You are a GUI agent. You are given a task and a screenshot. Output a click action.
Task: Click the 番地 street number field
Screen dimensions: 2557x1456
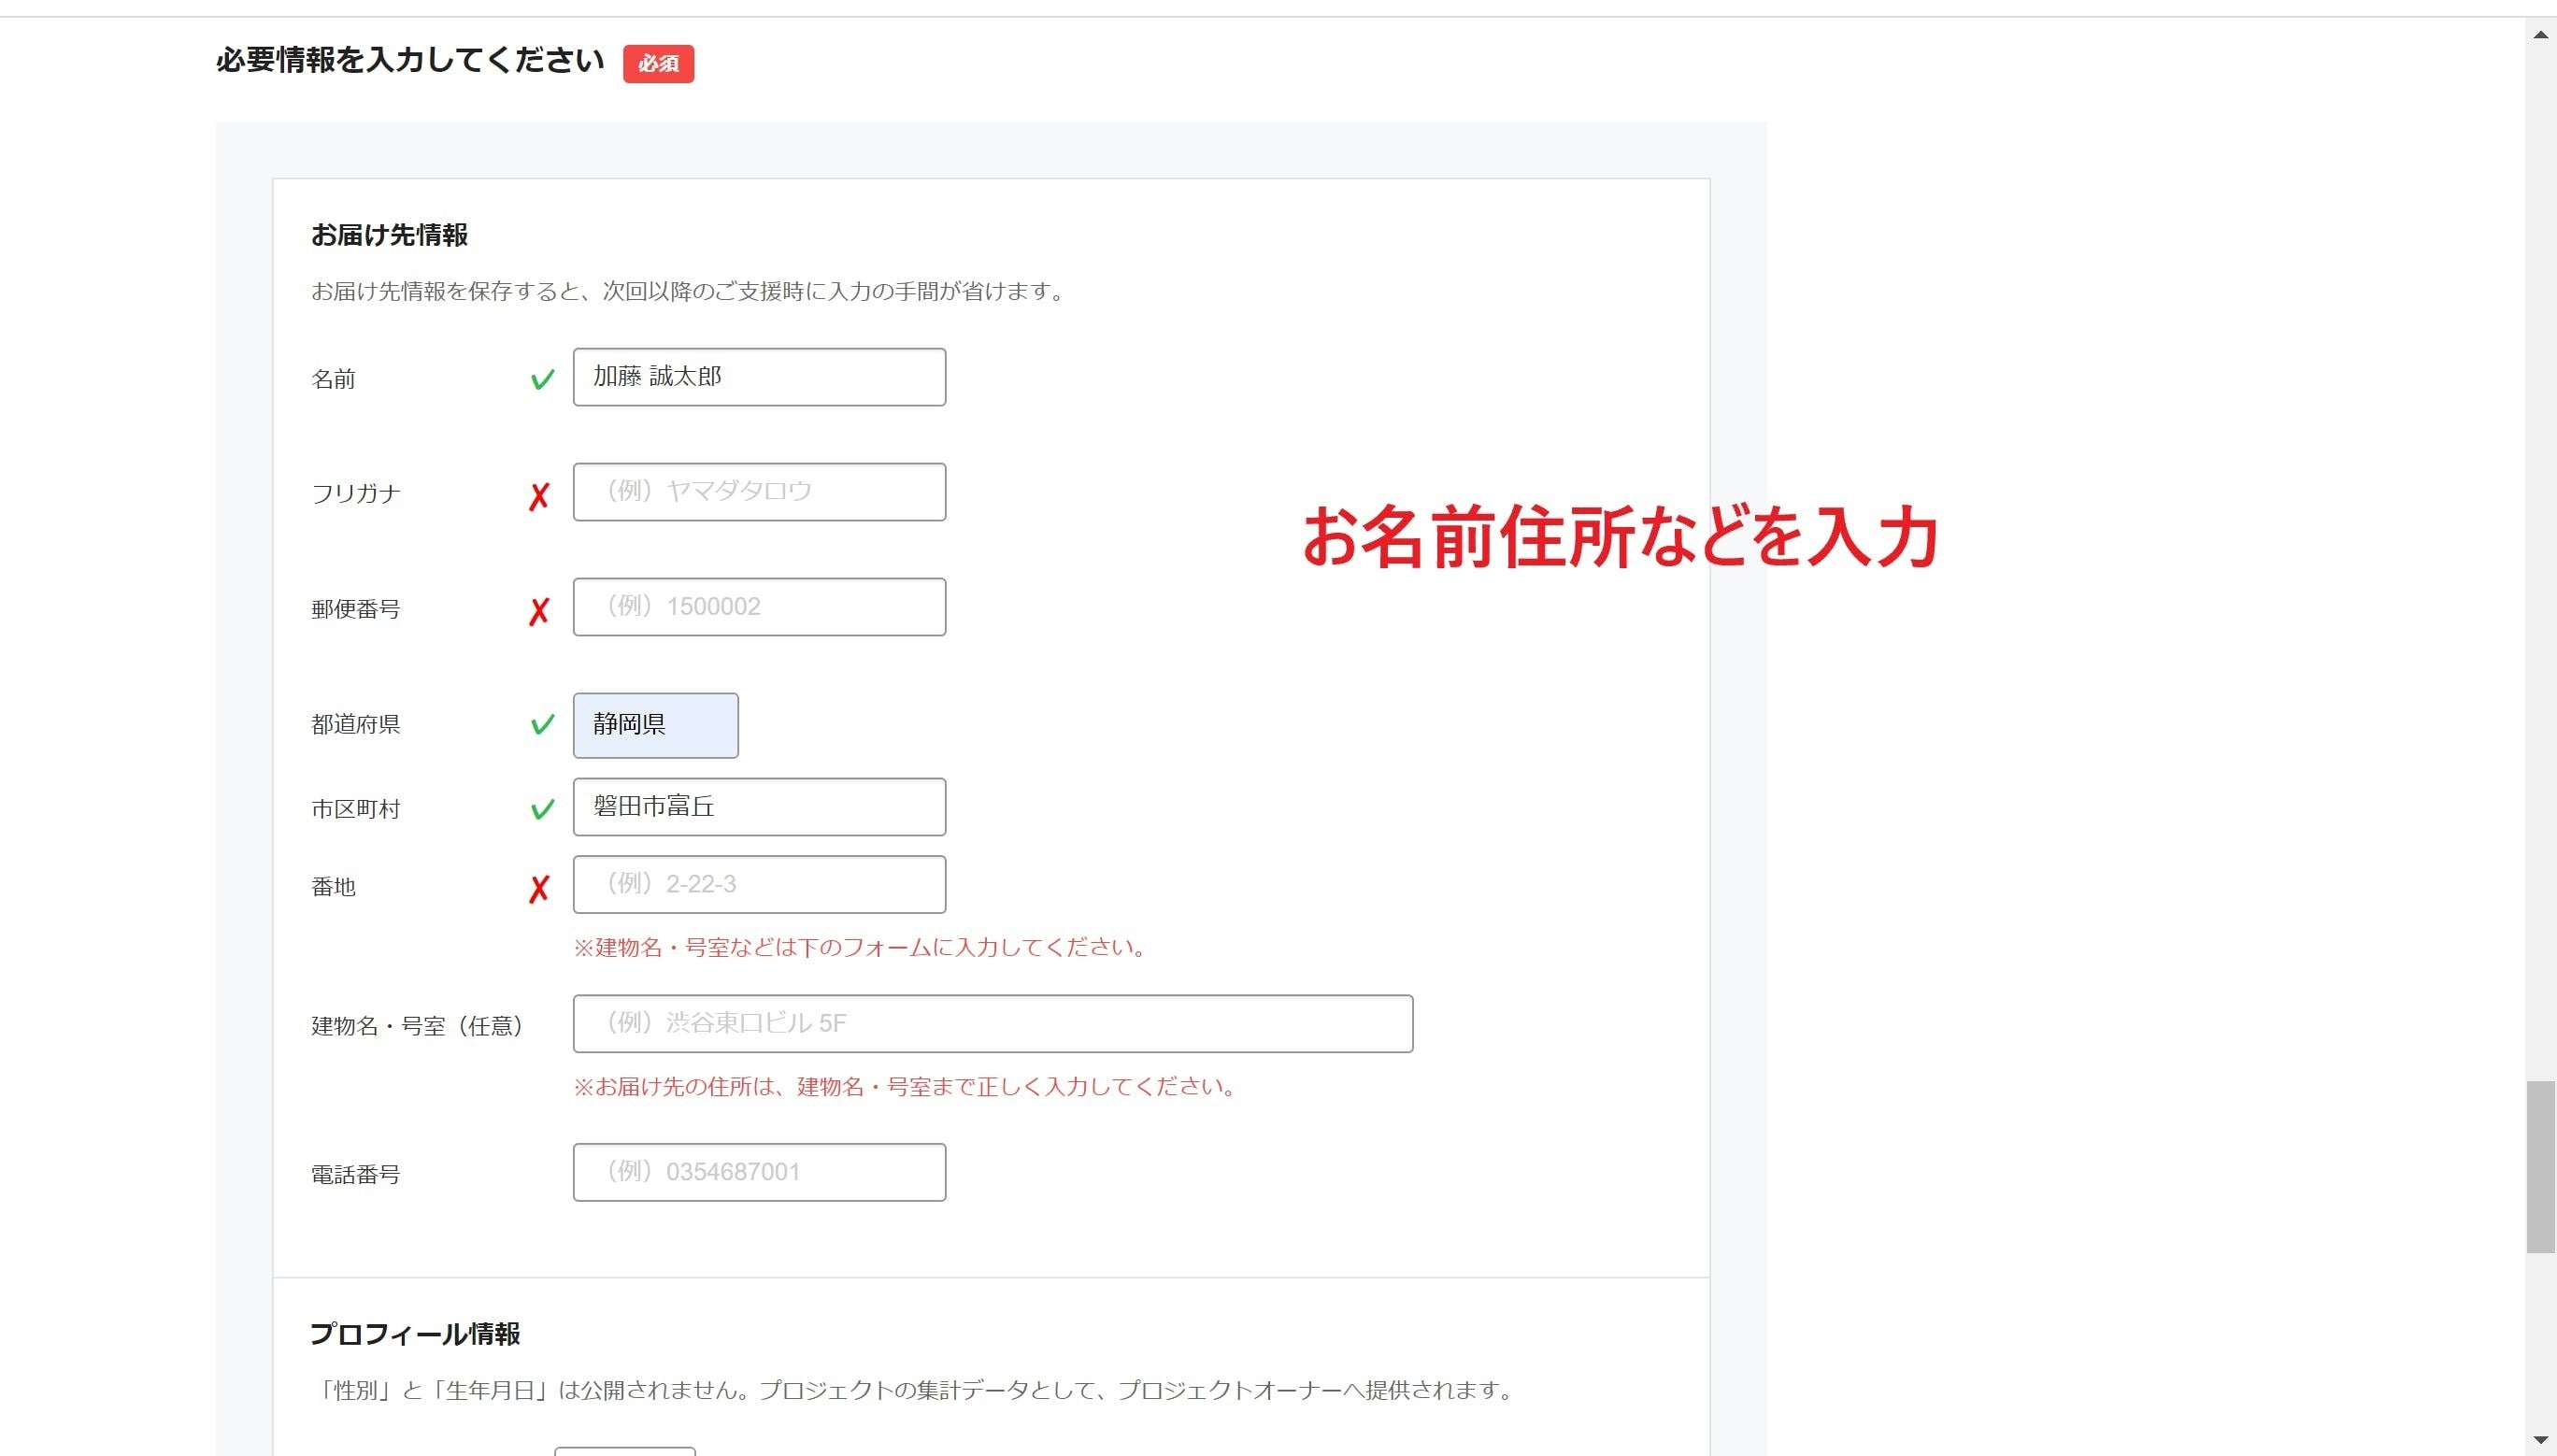tap(759, 884)
